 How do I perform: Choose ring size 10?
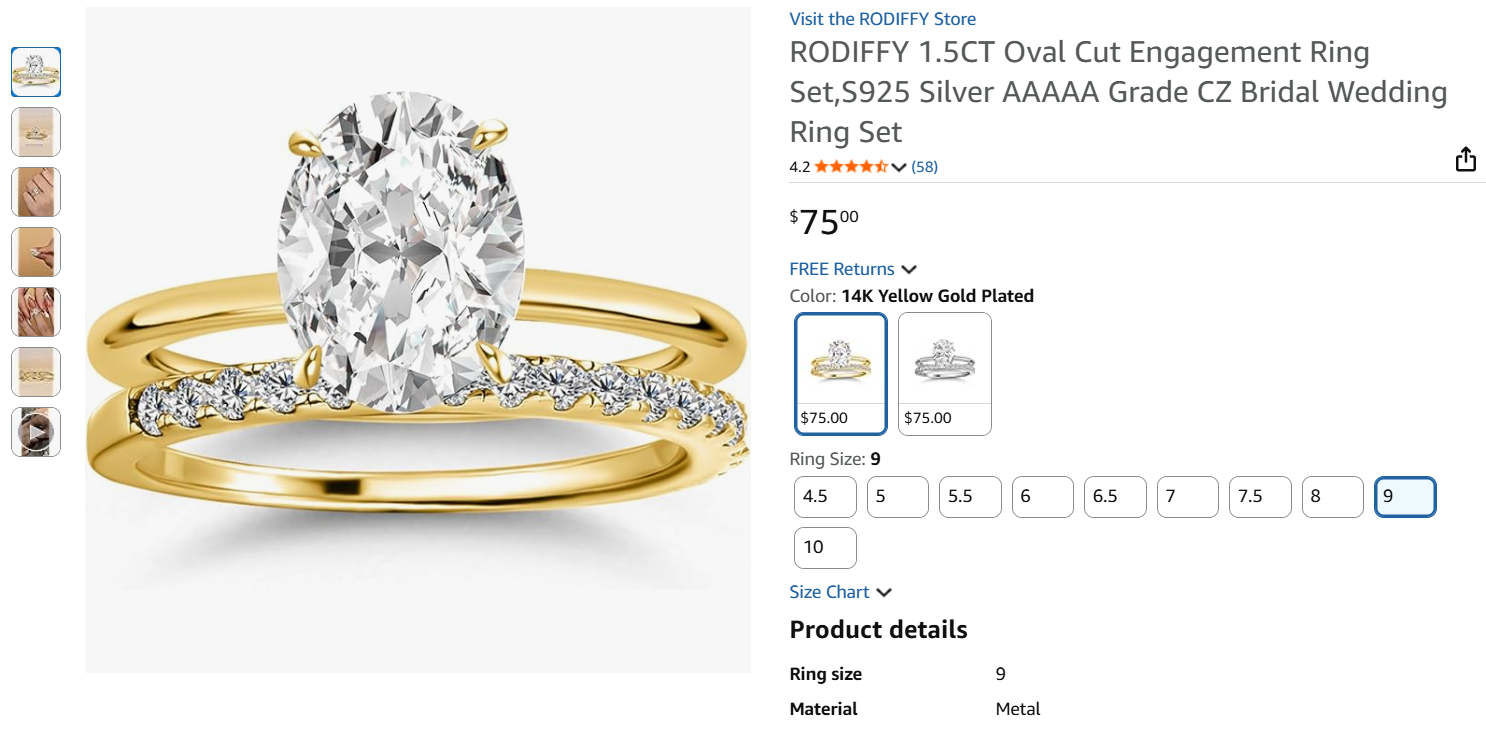[825, 547]
